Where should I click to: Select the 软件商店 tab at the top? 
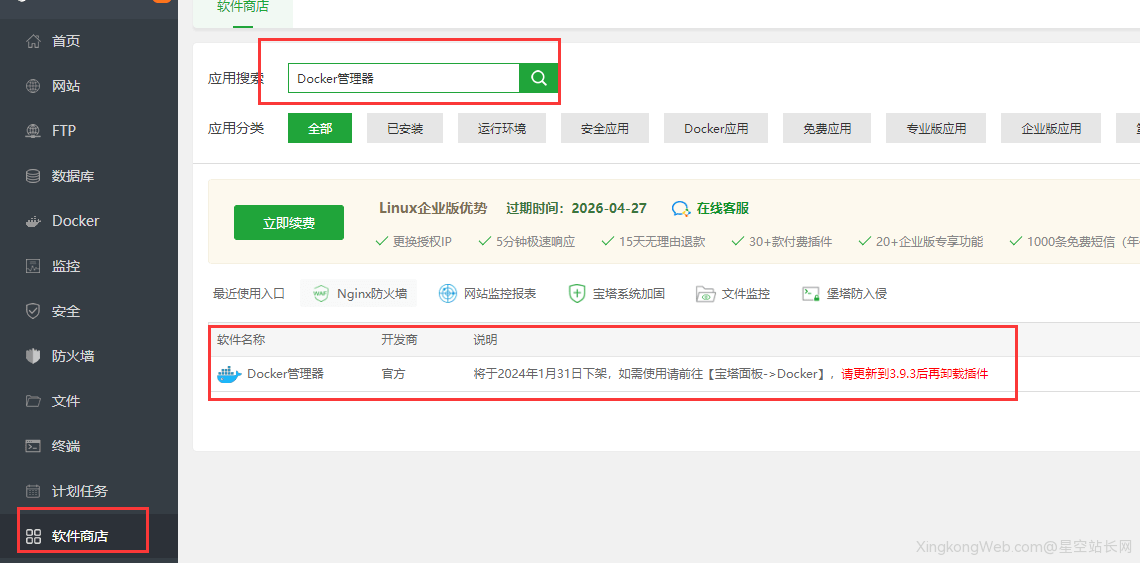point(243,7)
